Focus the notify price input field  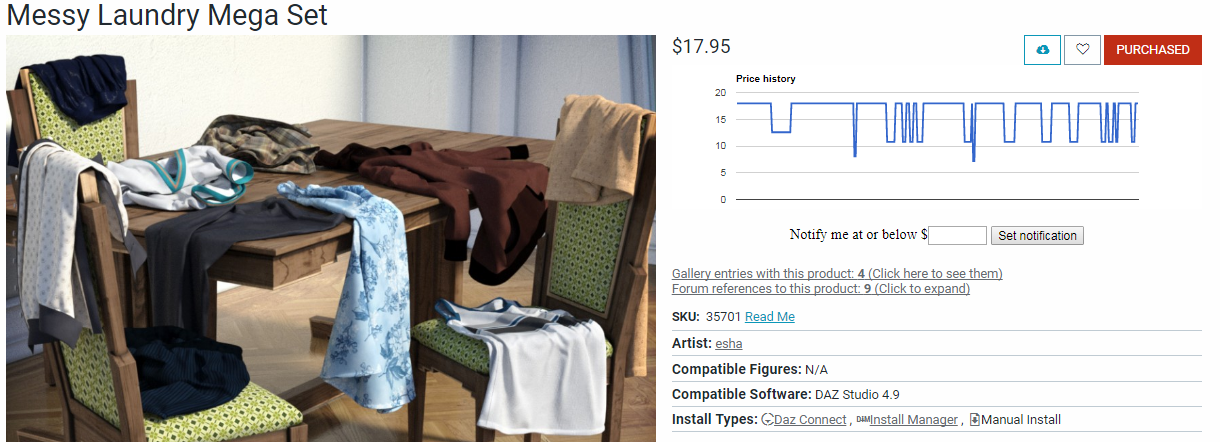(957, 236)
